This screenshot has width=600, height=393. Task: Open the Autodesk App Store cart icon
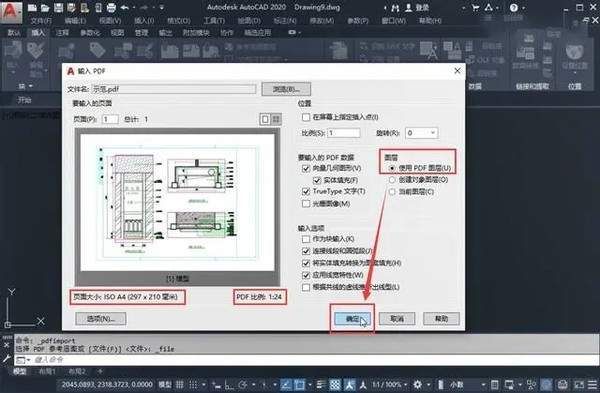point(476,8)
